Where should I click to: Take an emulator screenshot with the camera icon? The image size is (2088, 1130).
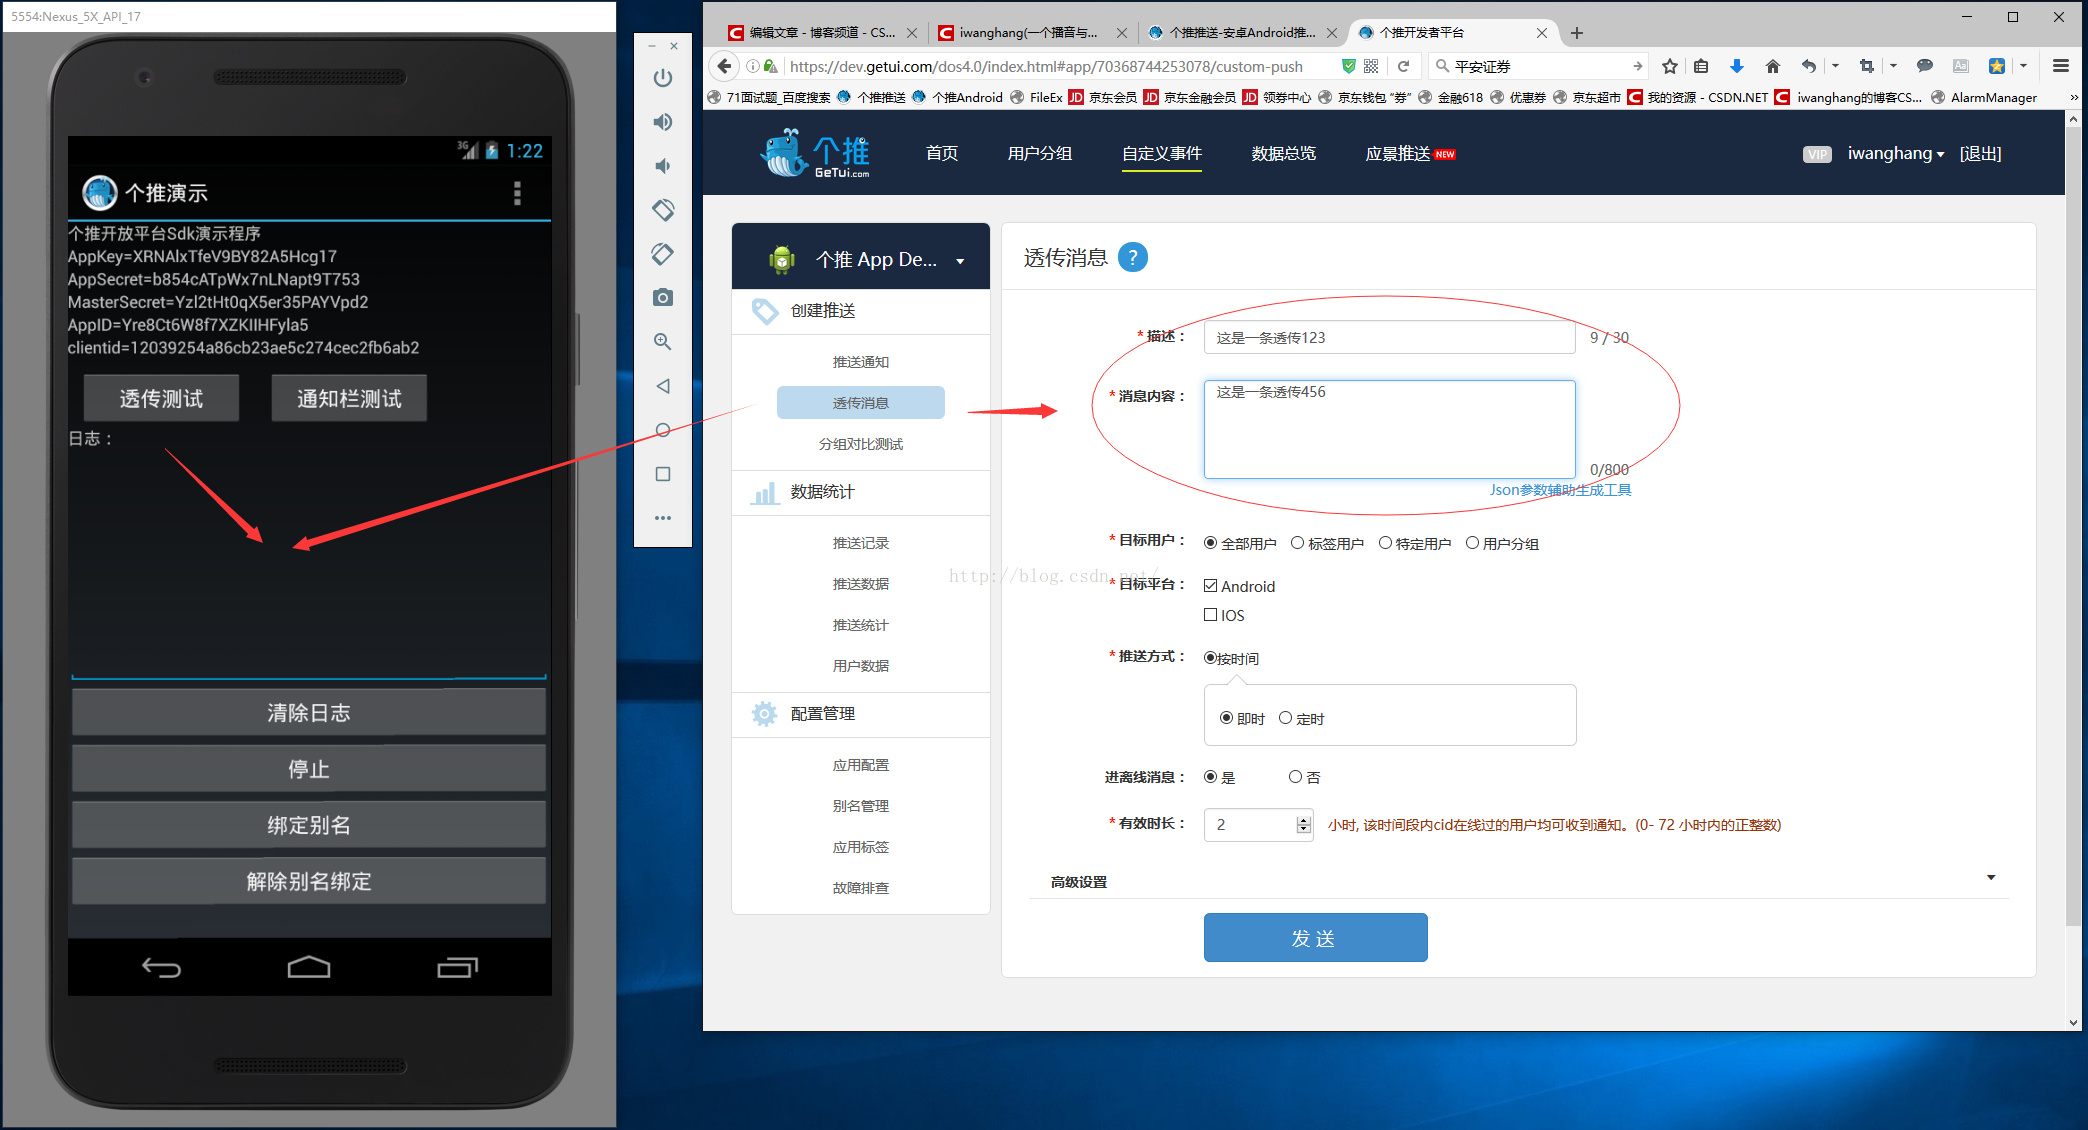click(x=663, y=298)
